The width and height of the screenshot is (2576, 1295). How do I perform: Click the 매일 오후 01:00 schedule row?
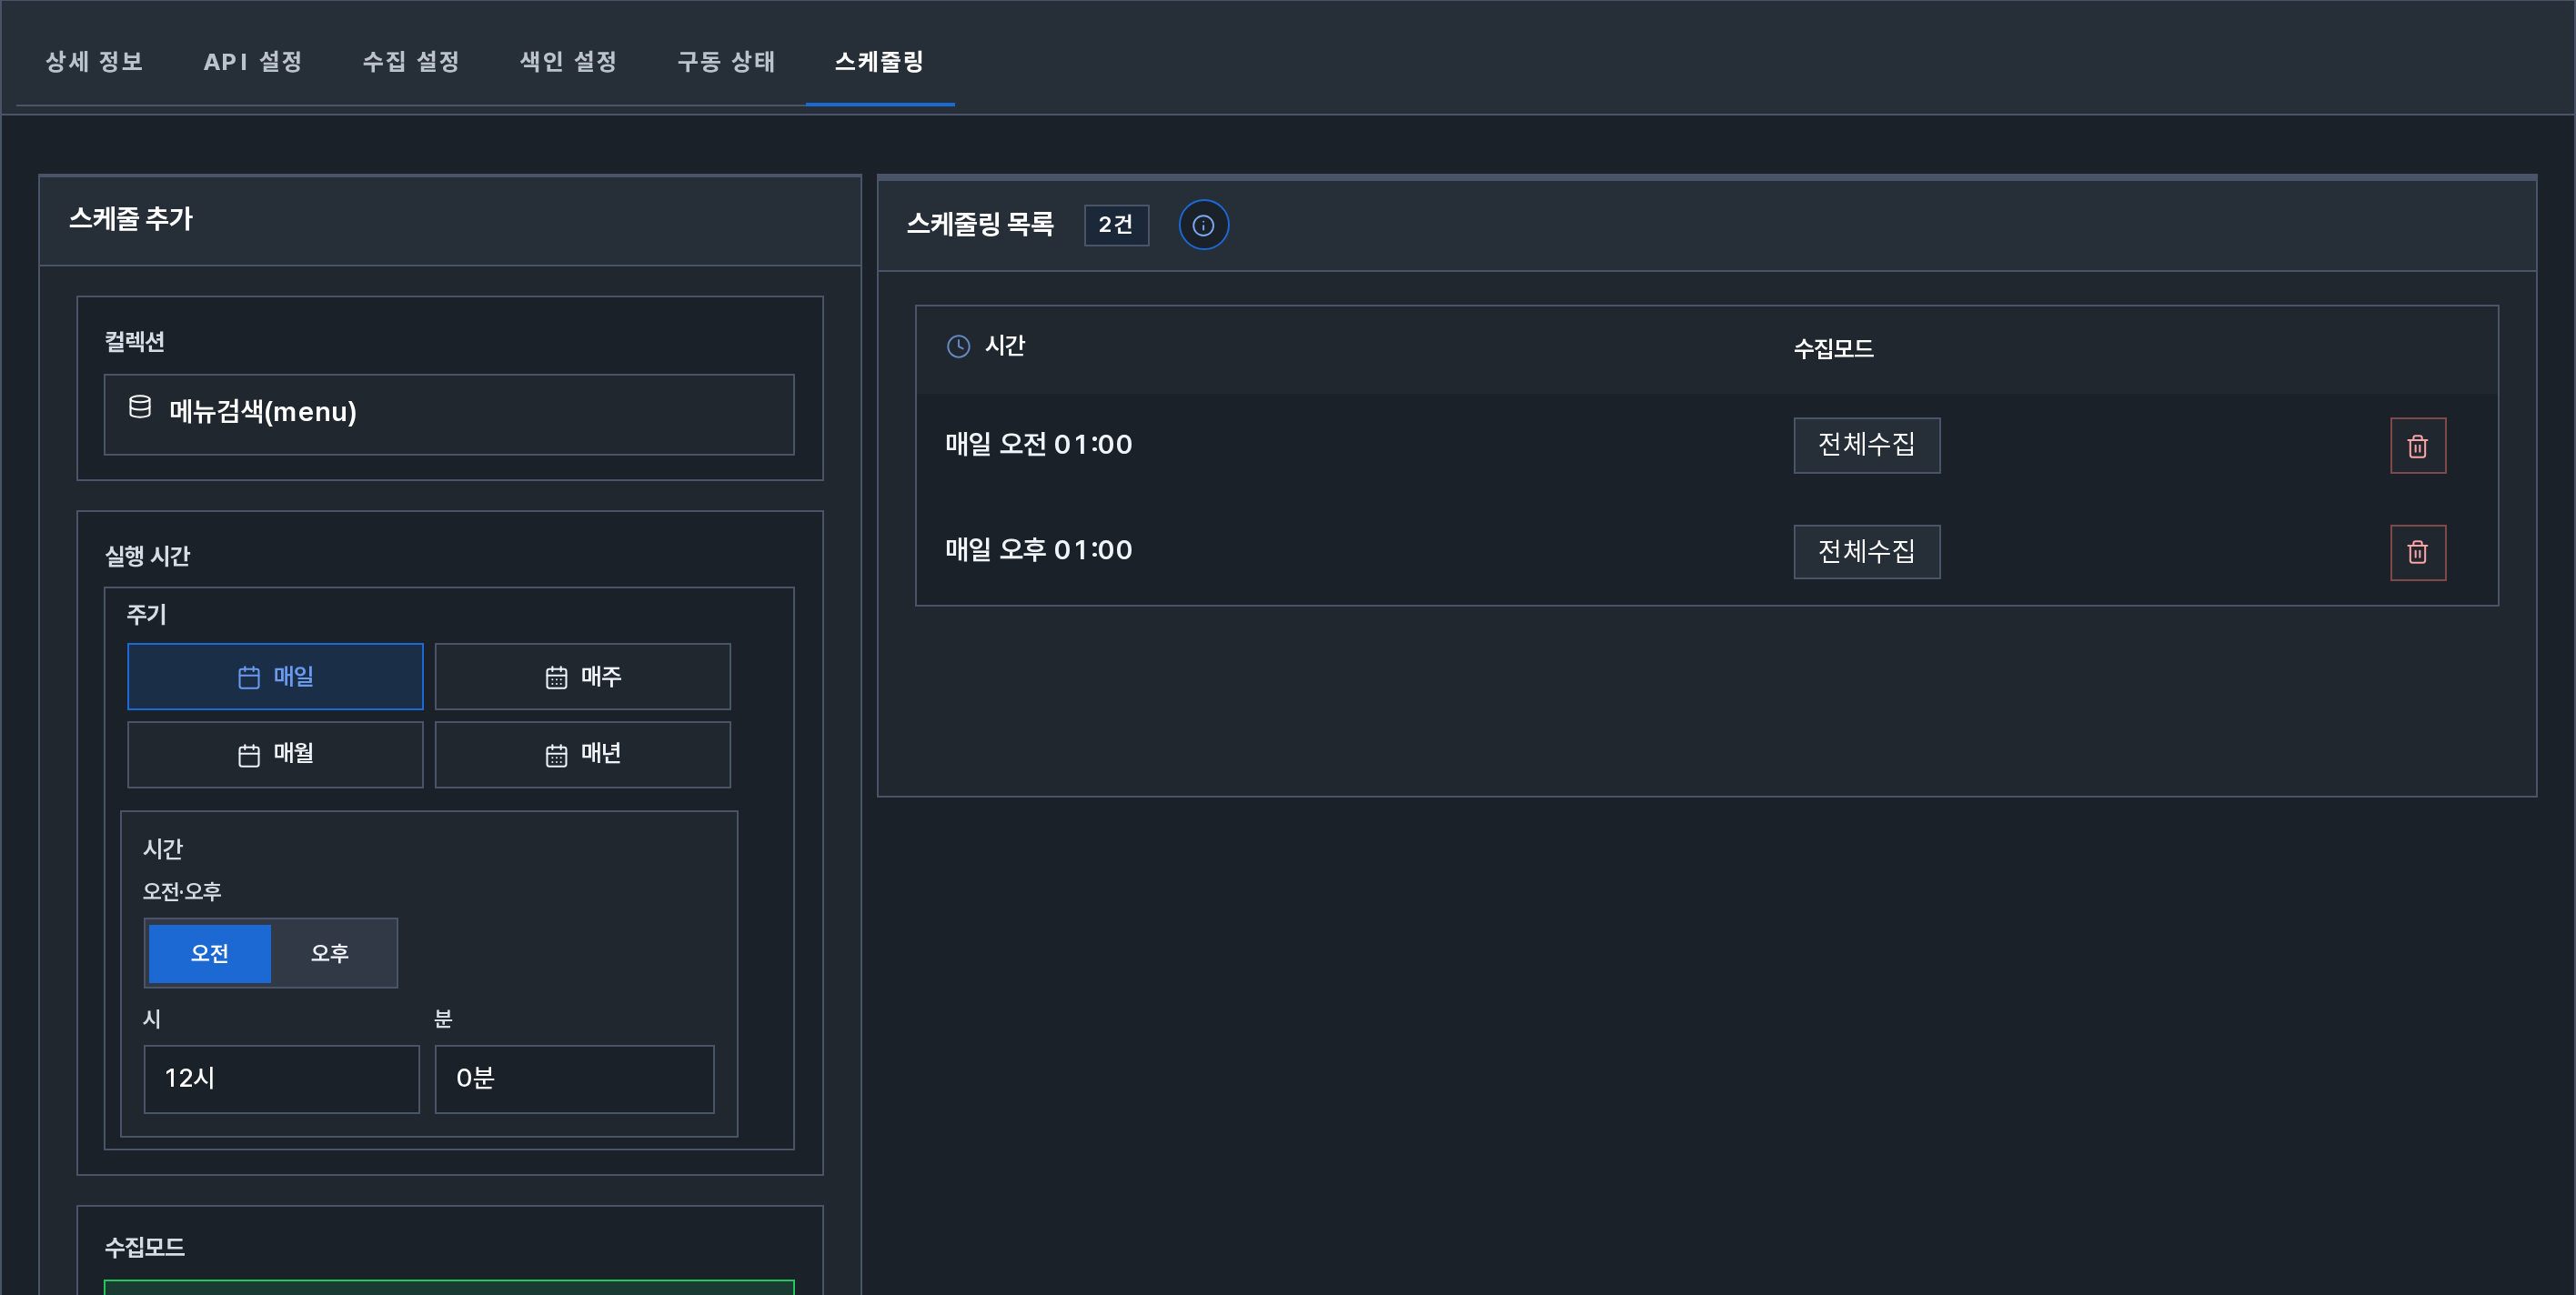[1706, 551]
